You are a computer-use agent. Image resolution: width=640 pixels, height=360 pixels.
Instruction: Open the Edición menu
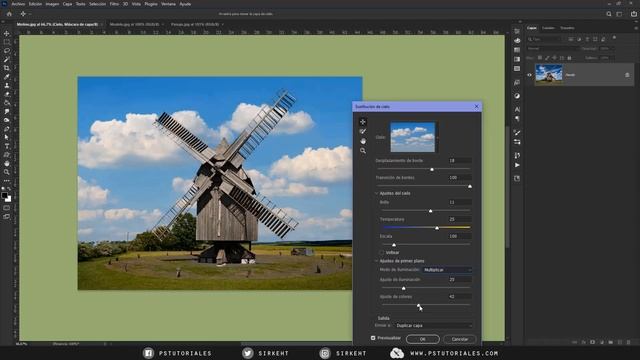(35, 4)
